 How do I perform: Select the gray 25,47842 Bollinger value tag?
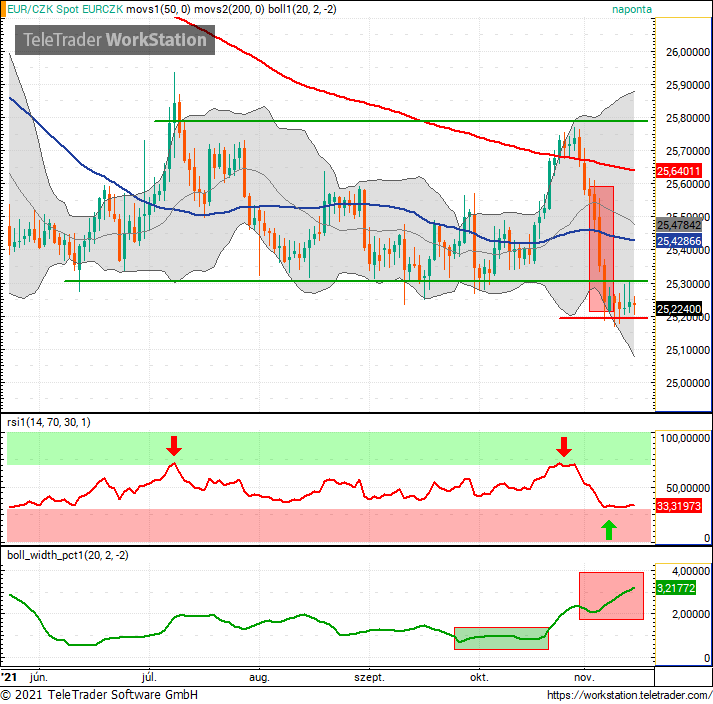coord(679,225)
